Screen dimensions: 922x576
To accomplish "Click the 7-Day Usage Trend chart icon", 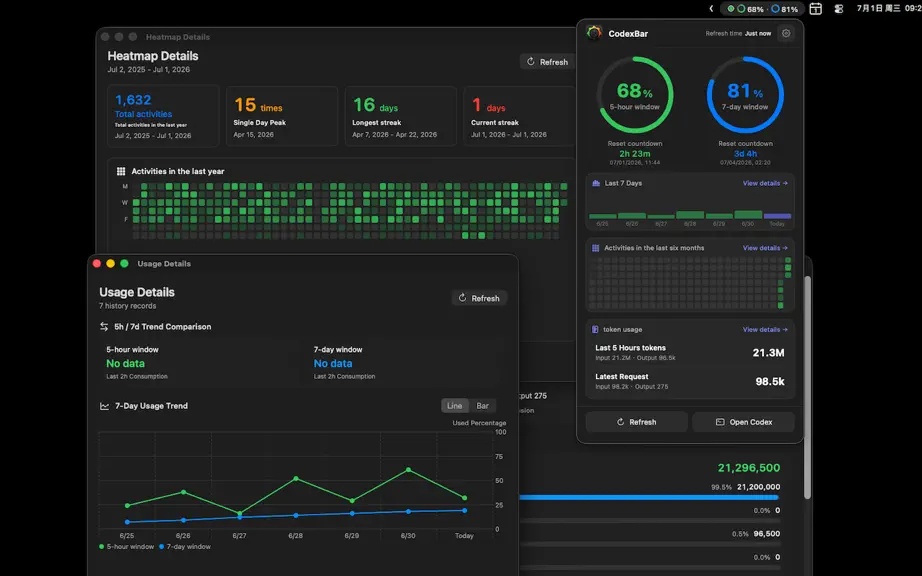I will pyautogui.click(x=105, y=406).
